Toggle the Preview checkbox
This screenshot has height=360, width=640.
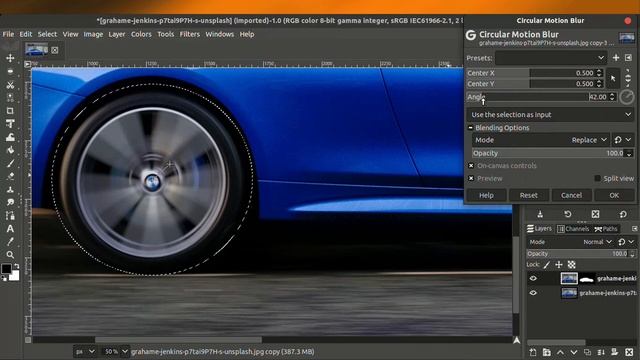pyautogui.click(x=471, y=178)
